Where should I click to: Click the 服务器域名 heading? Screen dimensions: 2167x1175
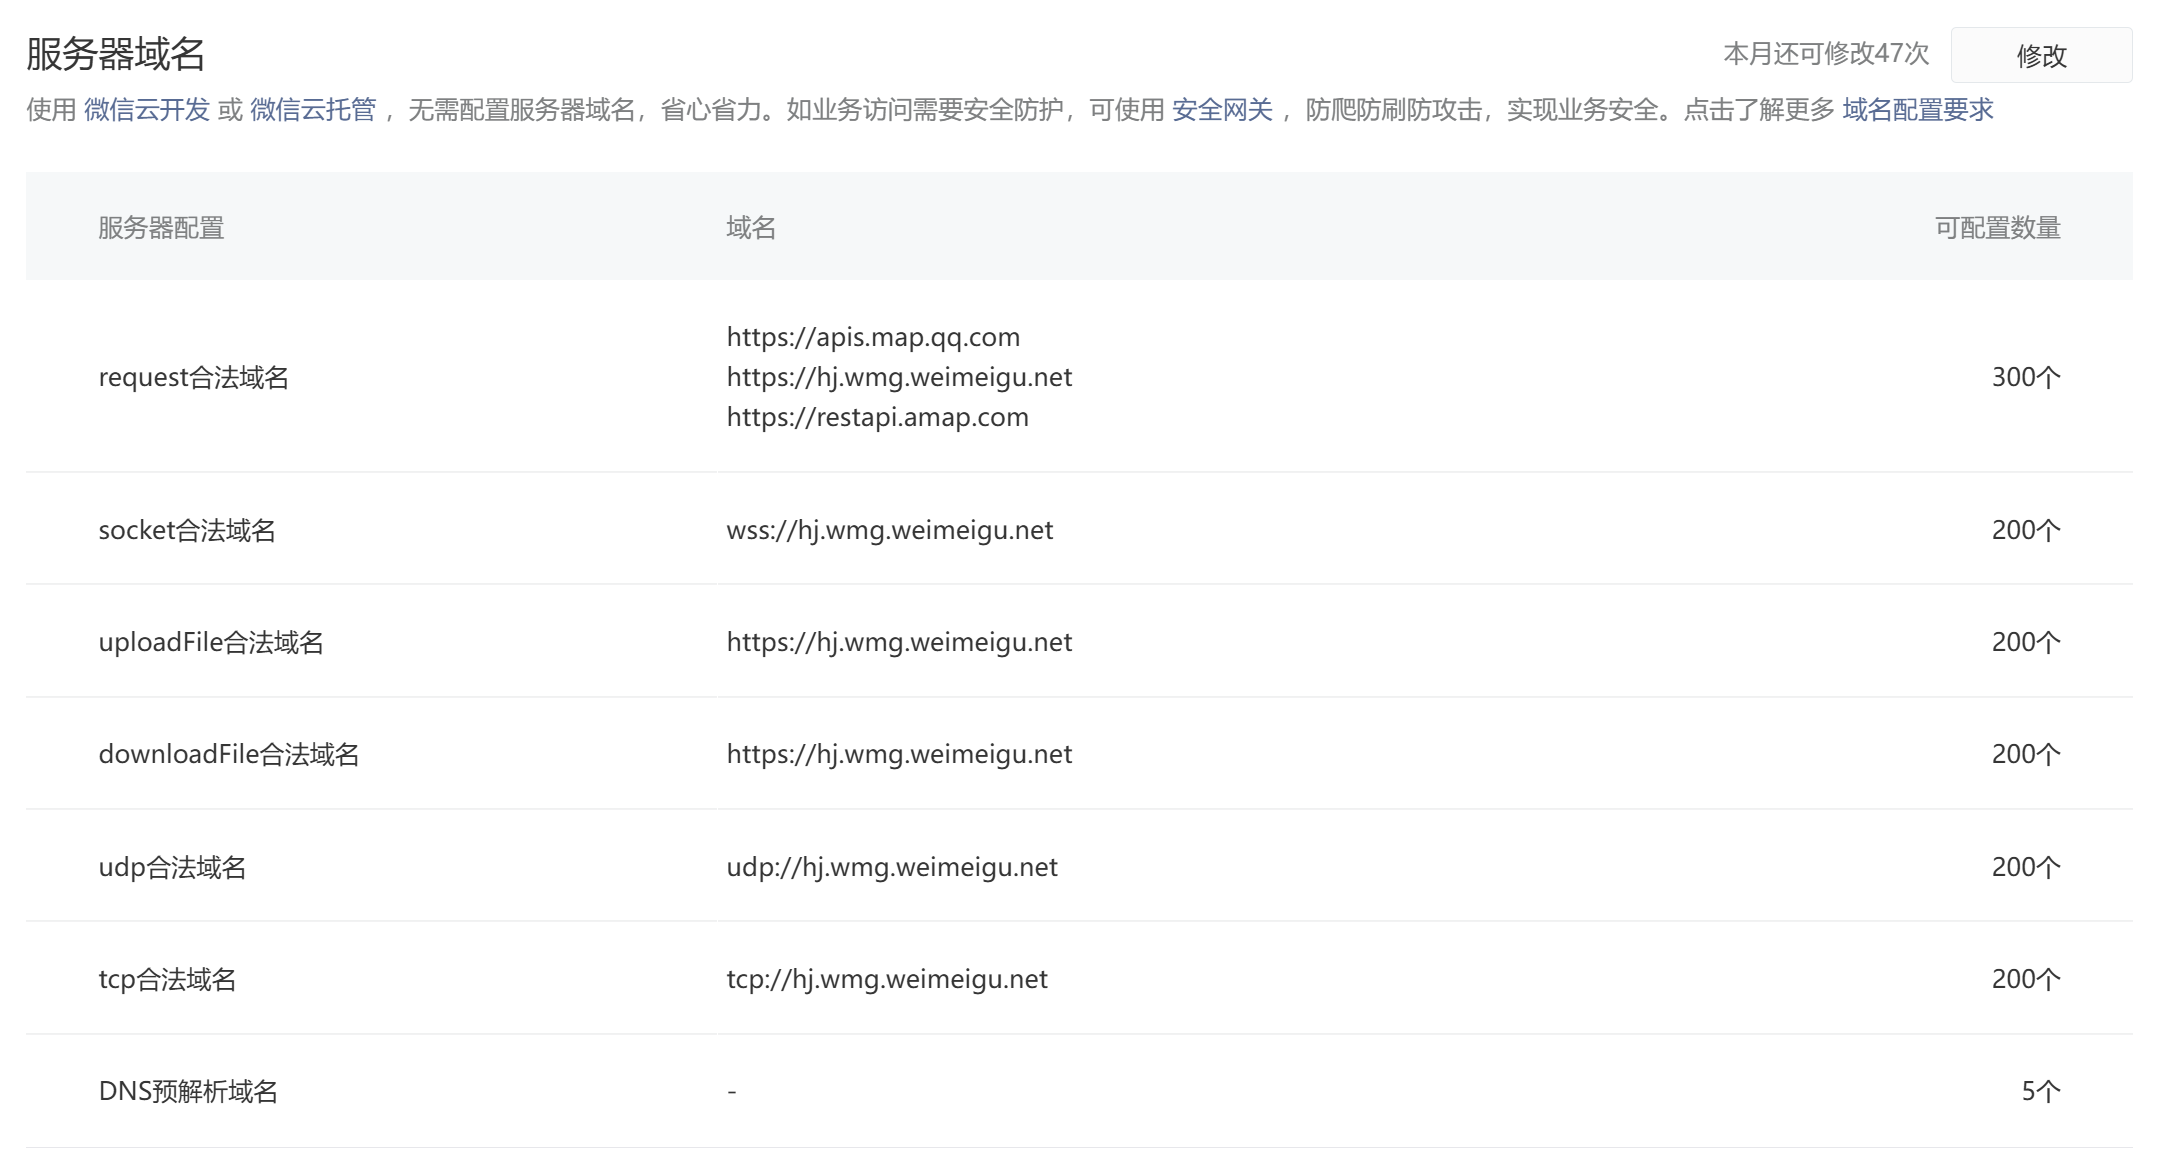(x=116, y=54)
